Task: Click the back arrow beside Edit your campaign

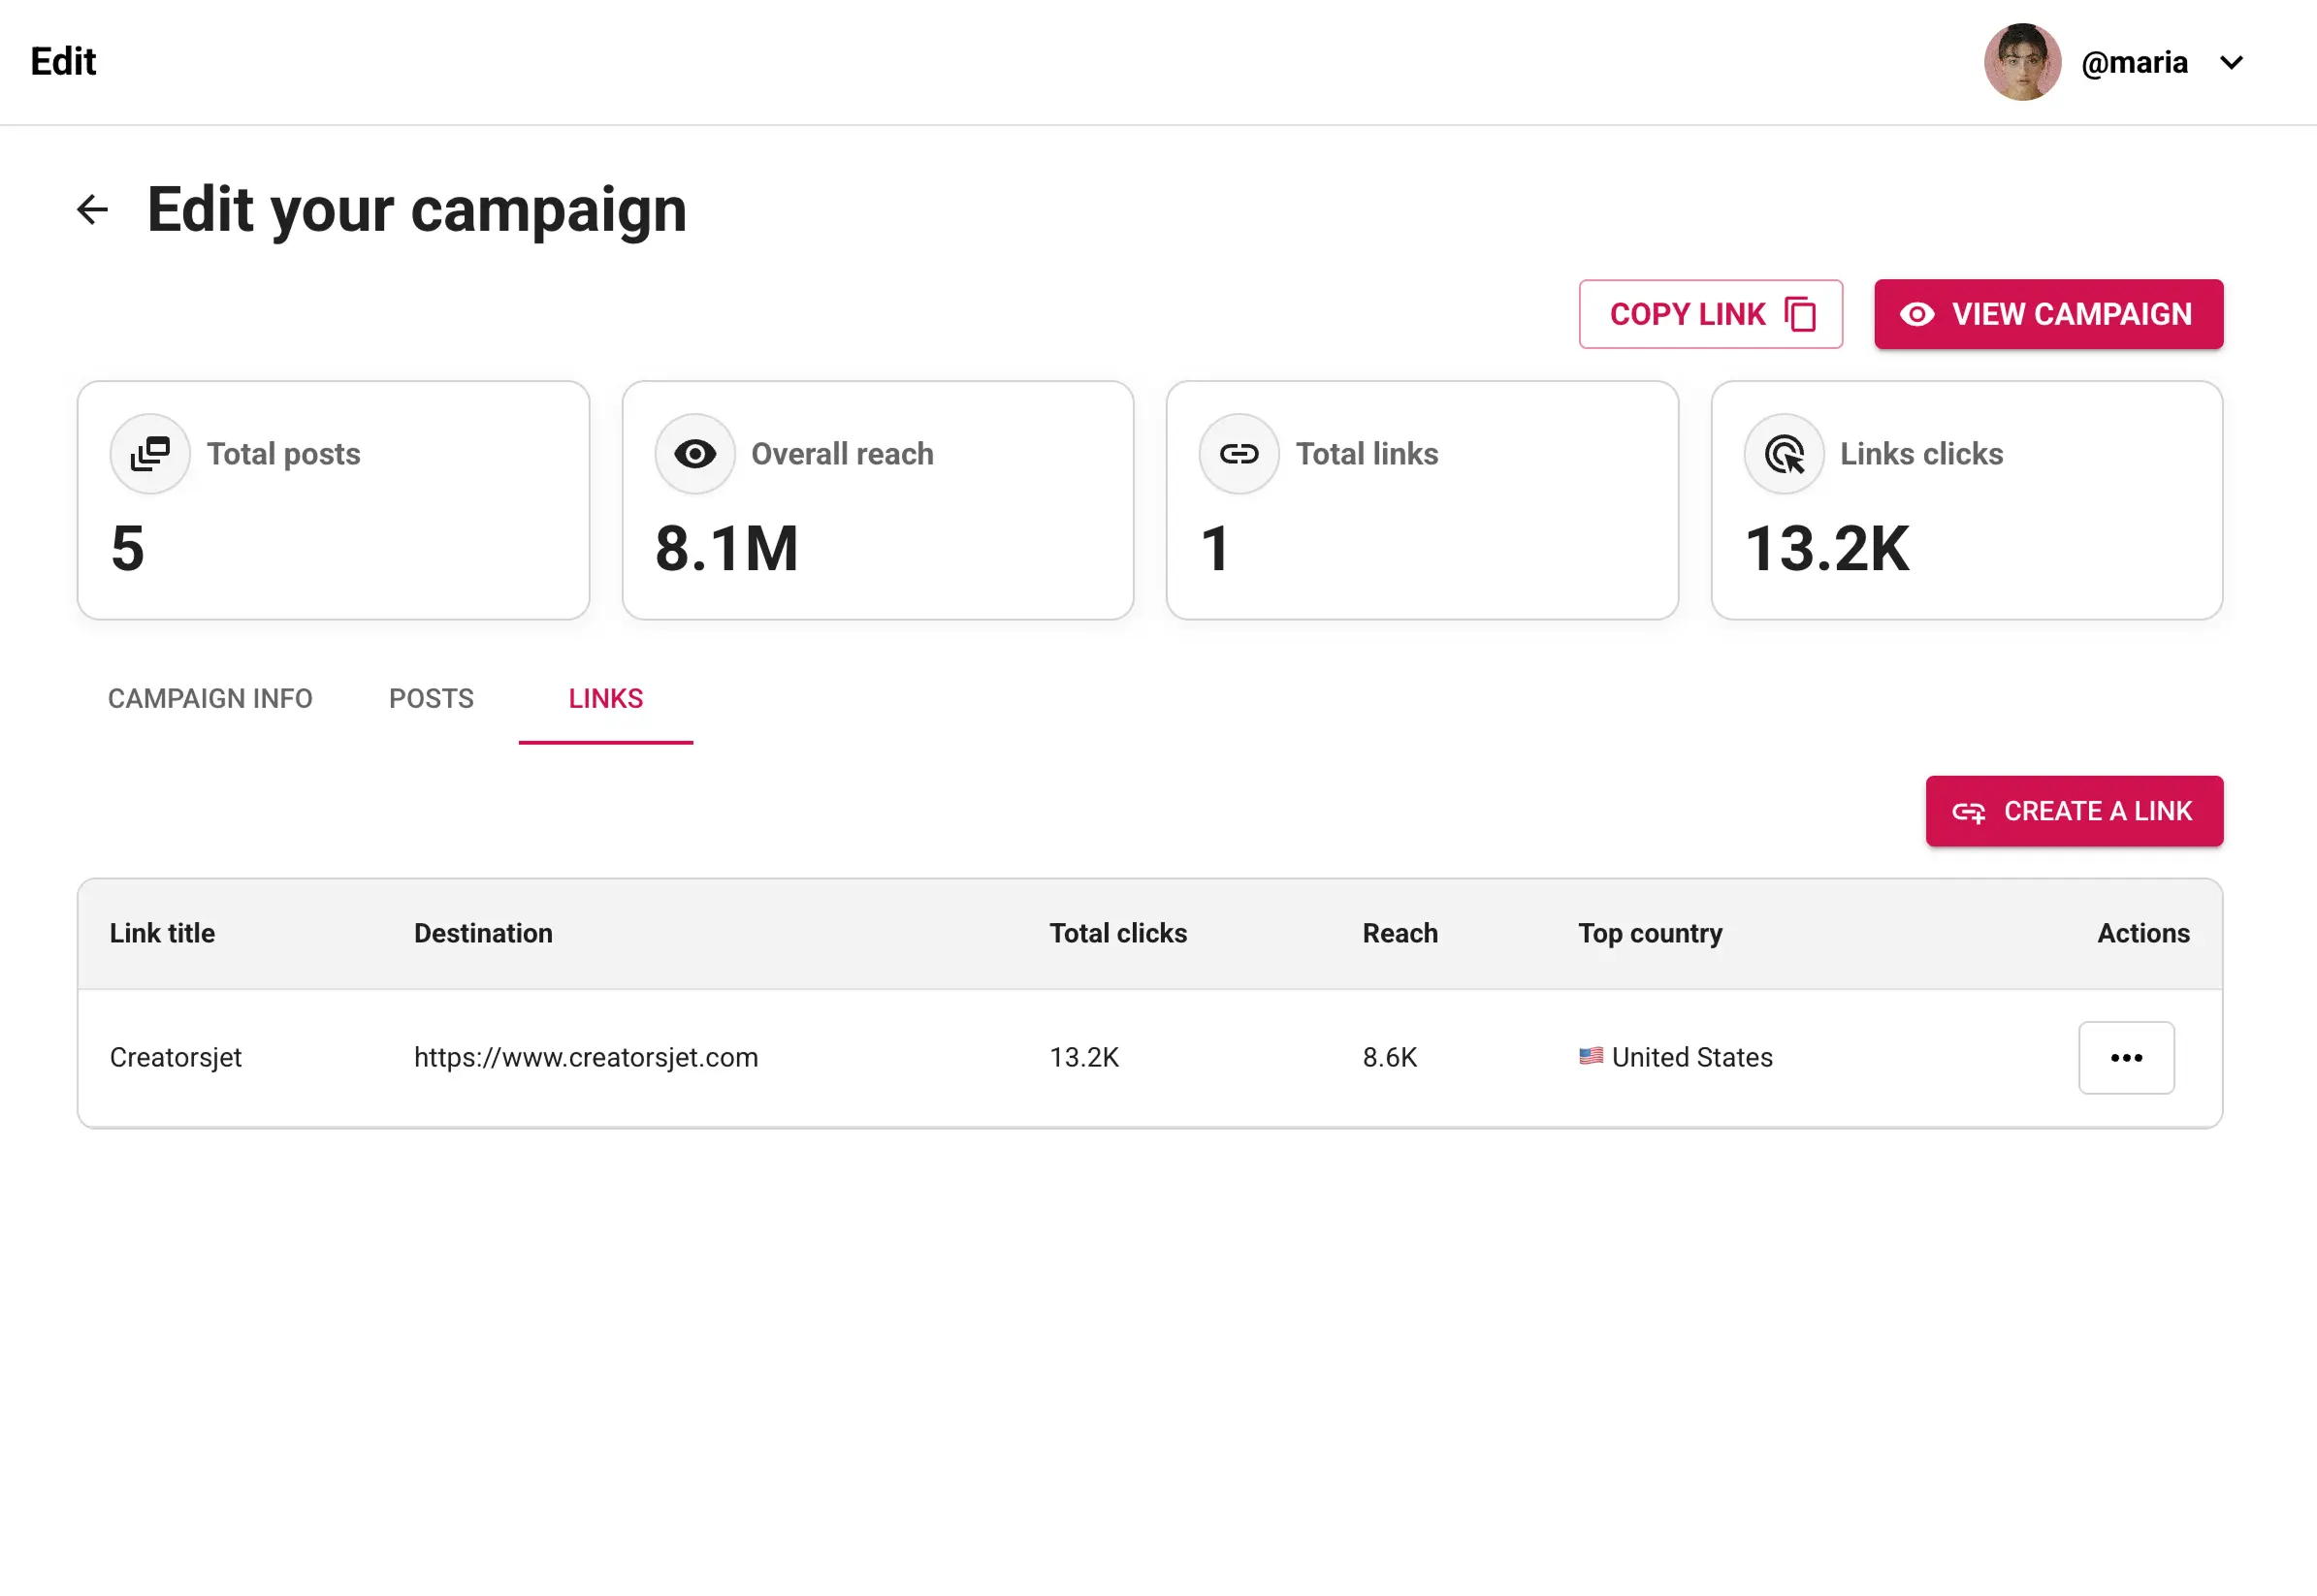Action: (x=92, y=209)
